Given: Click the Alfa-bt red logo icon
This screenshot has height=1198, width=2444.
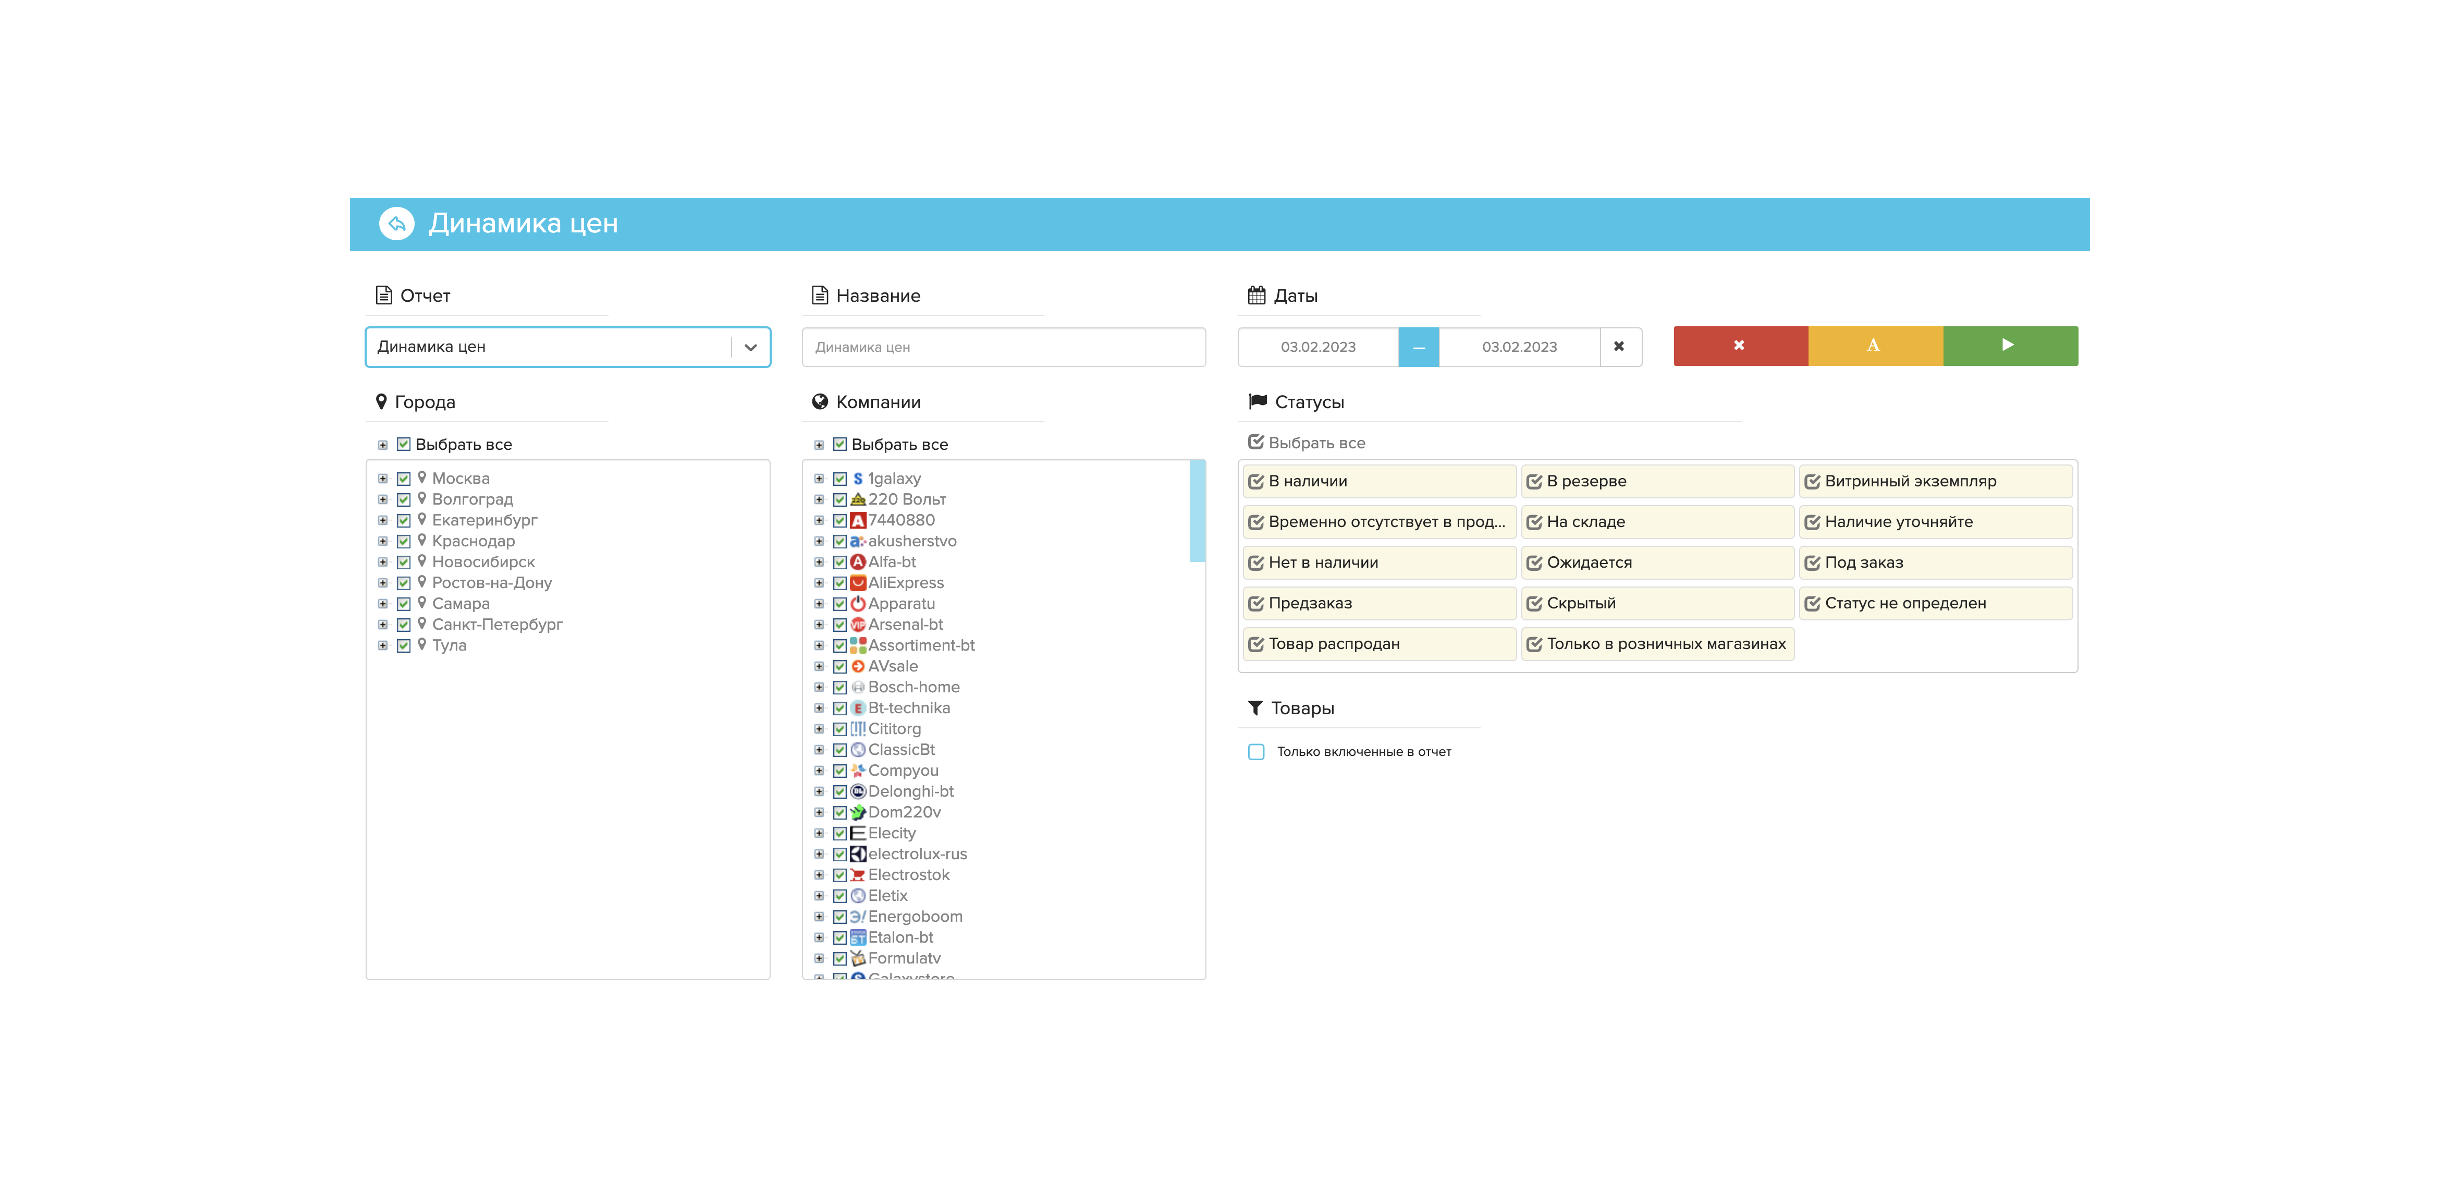Looking at the screenshot, I should 858,562.
